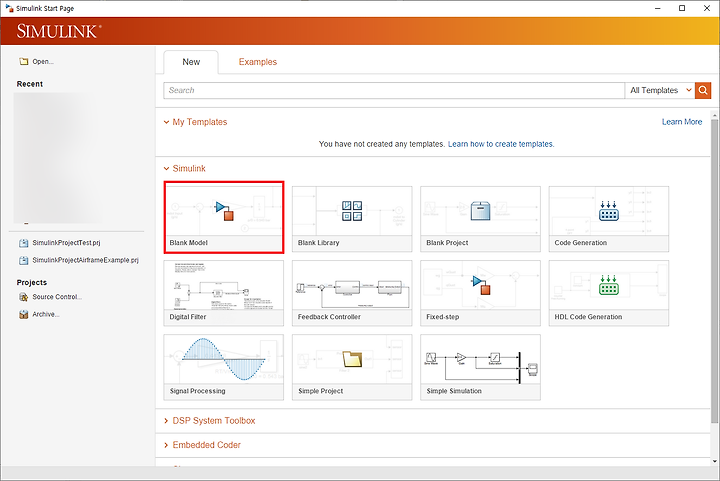Collapse the My Templates section
The width and height of the screenshot is (720, 481).
[166, 122]
